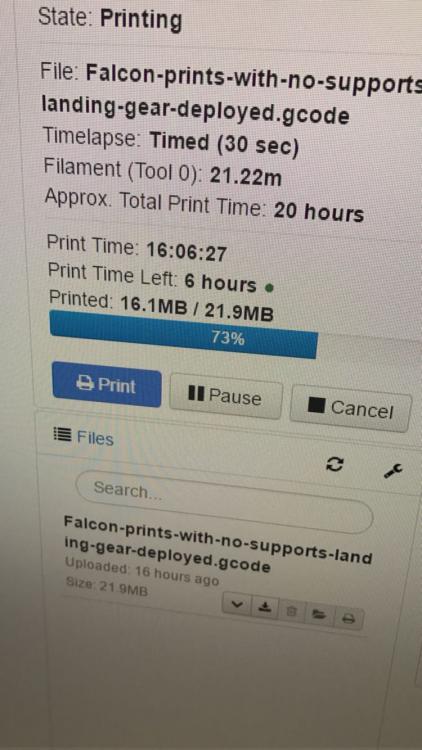This screenshot has width=422, height=750.
Task: Load file using folder-open icon
Action: click(319, 614)
